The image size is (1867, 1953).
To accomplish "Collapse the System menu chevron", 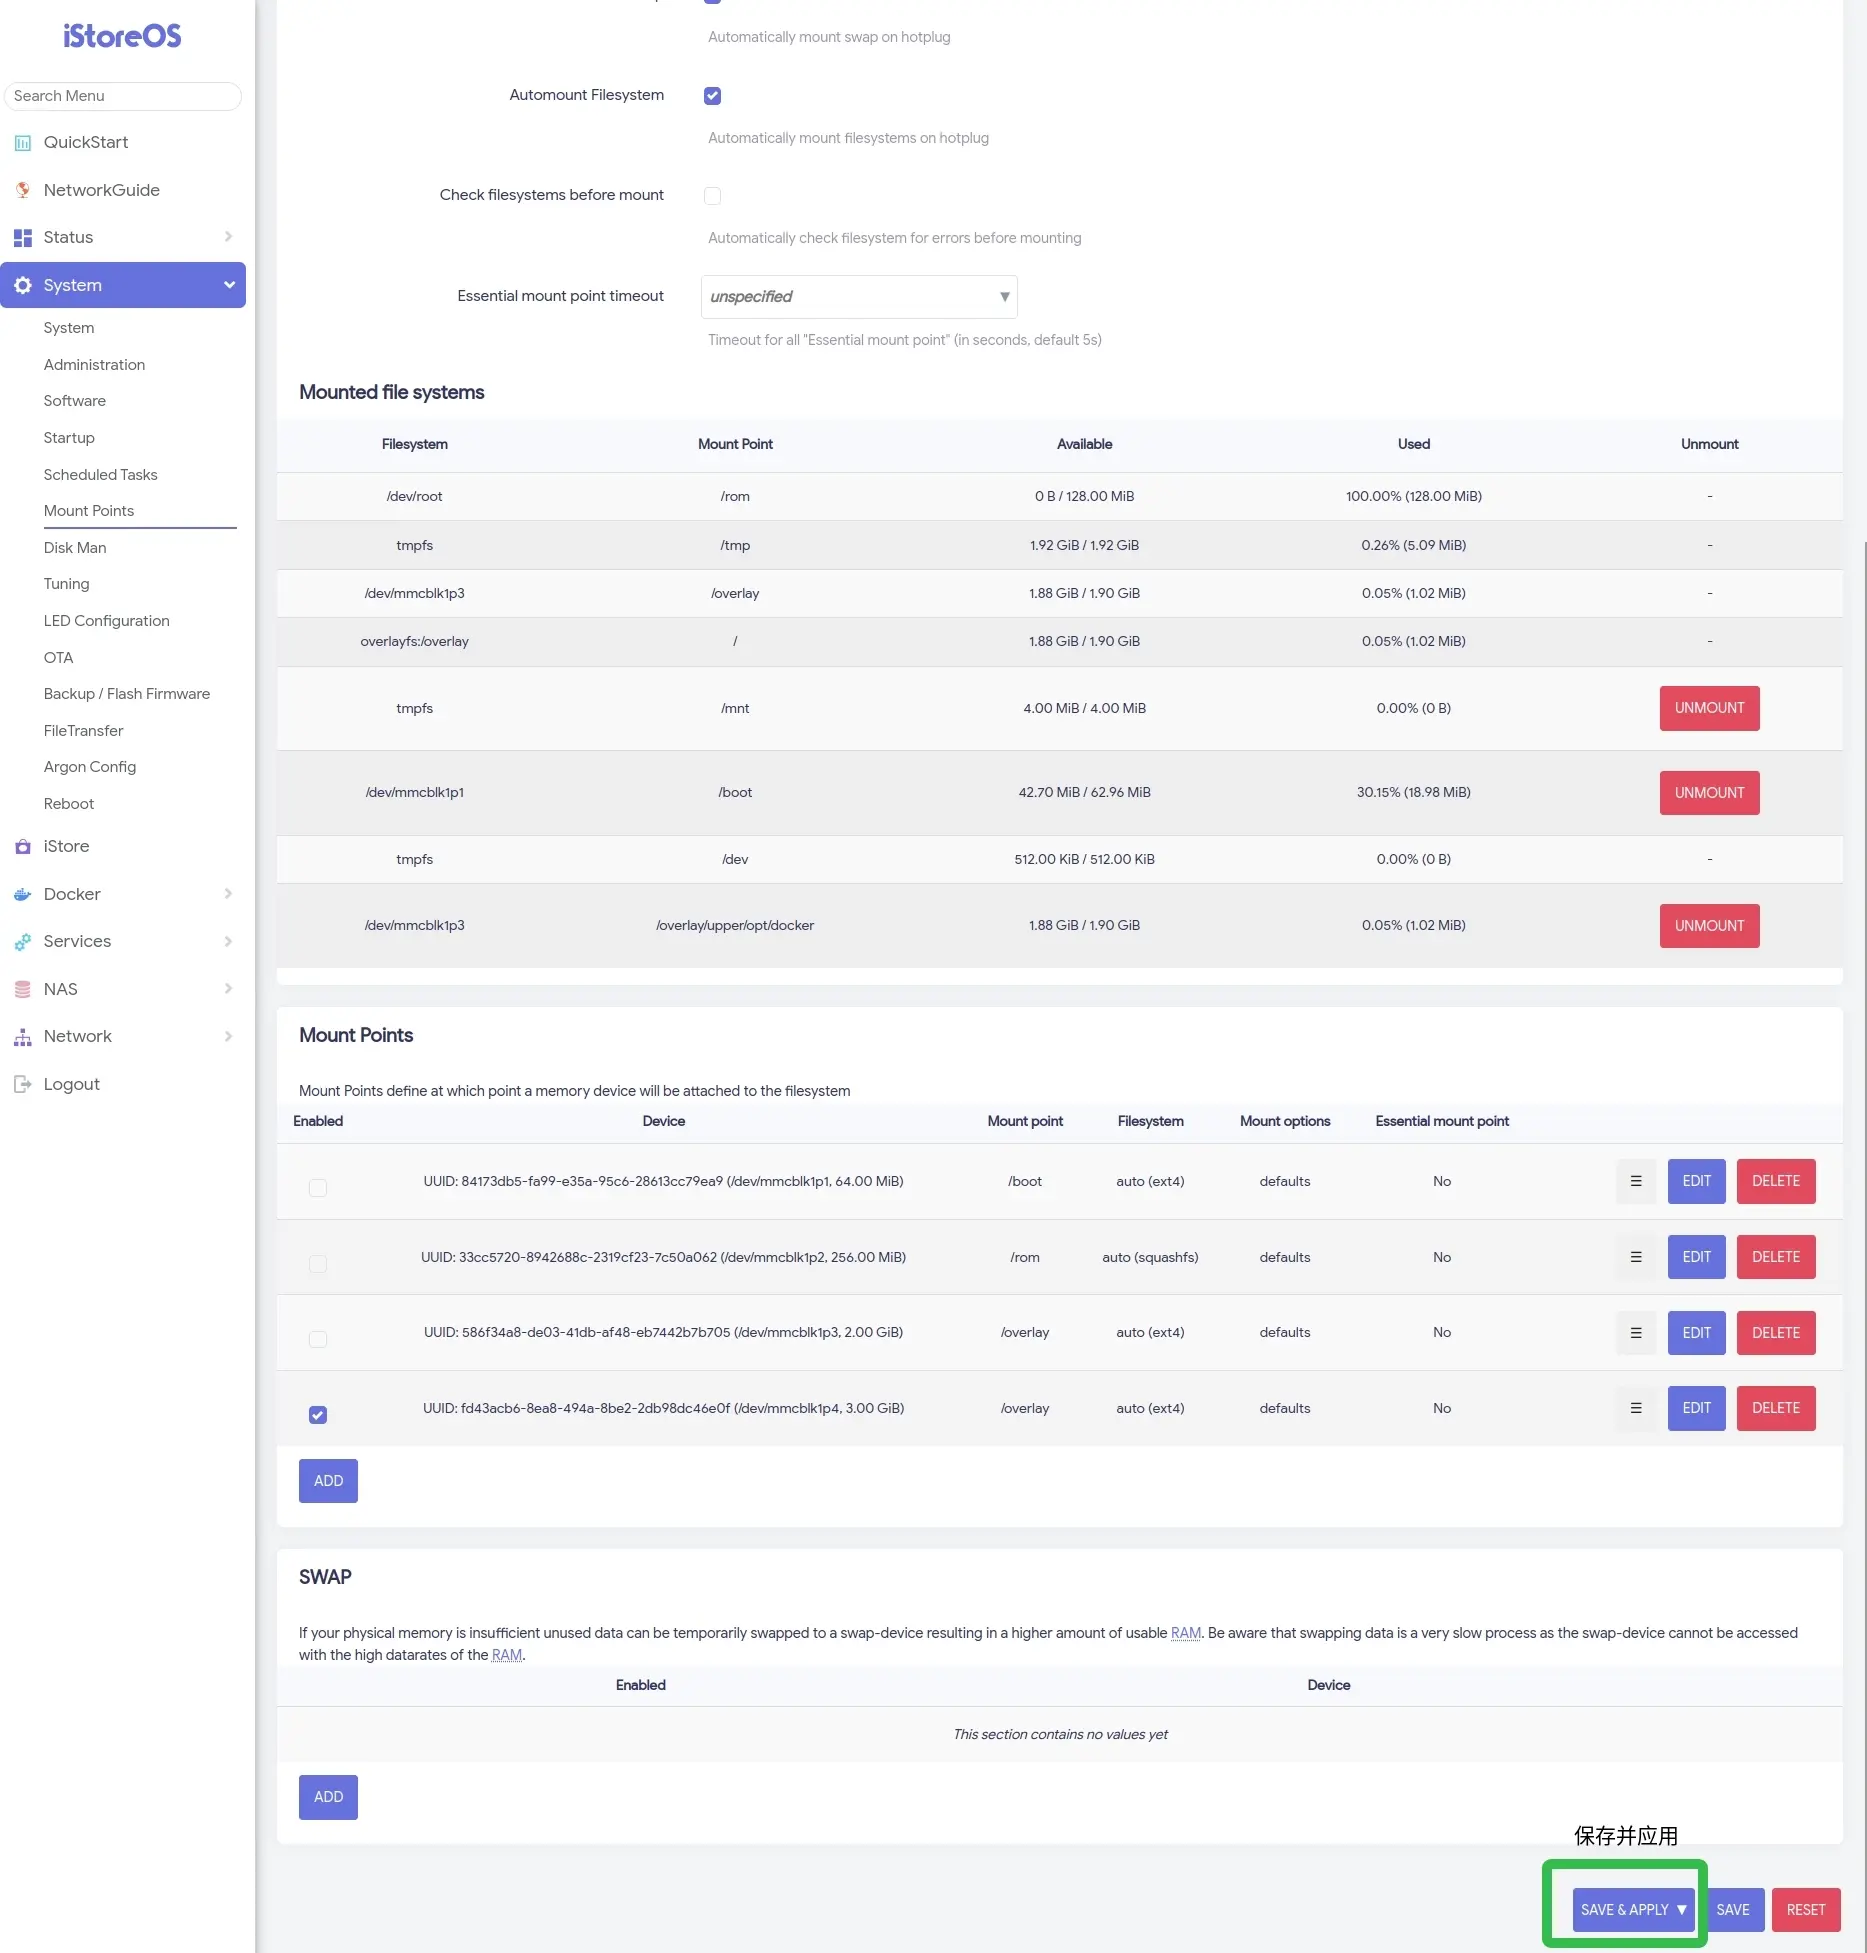I will click(x=228, y=285).
